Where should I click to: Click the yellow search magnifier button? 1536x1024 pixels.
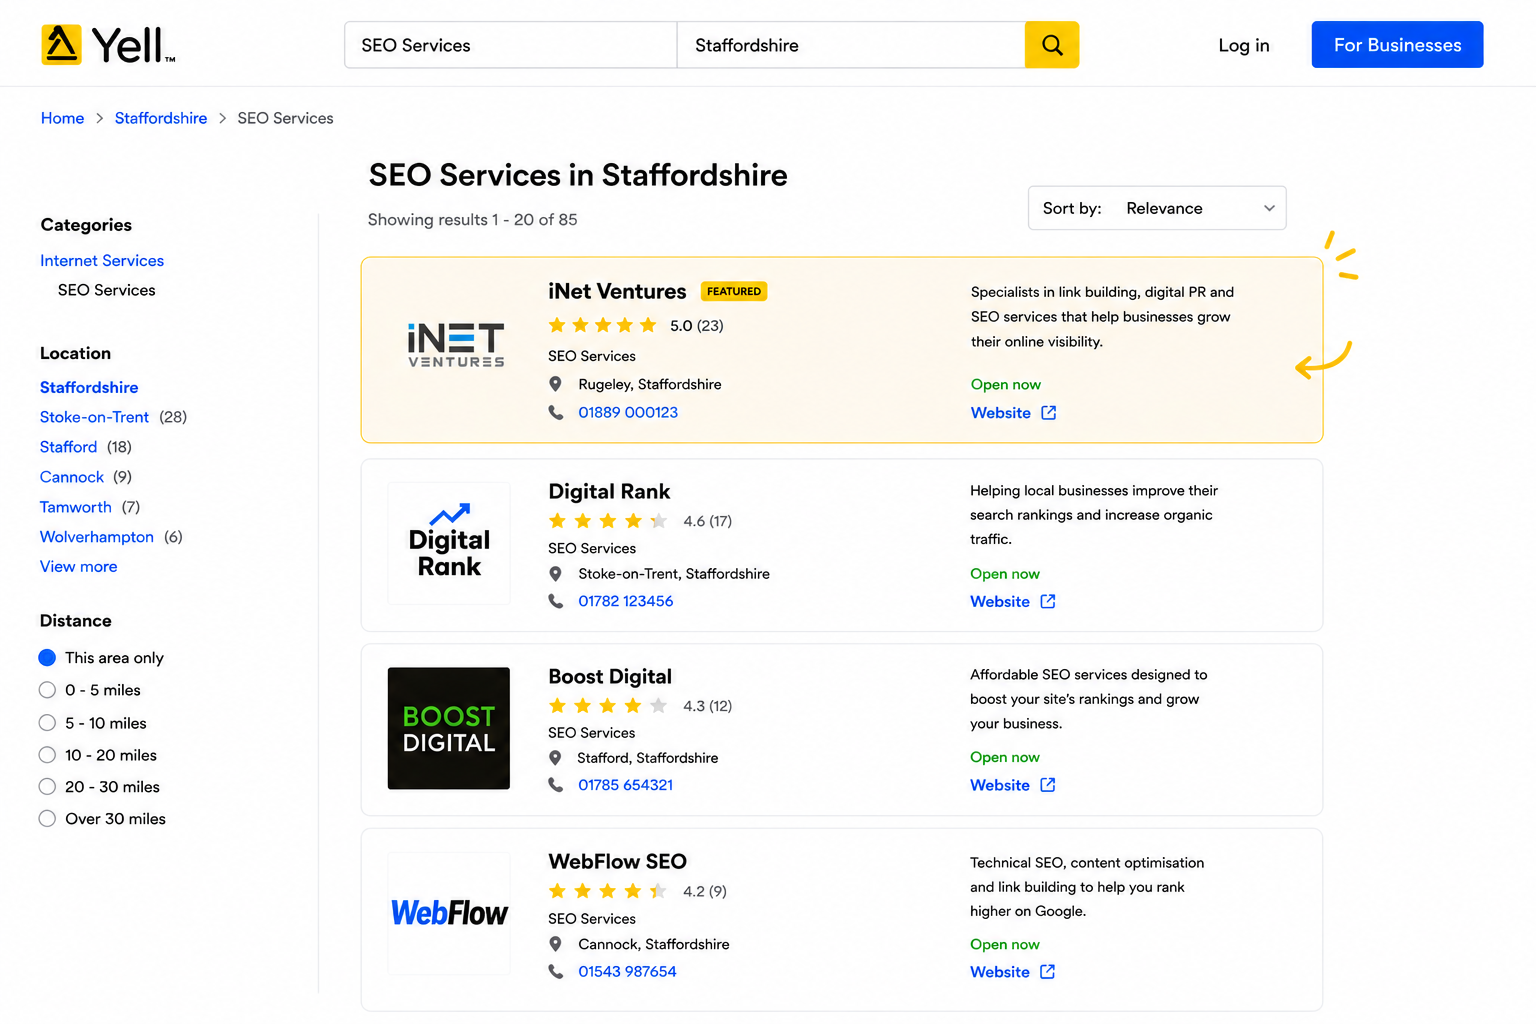[1052, 45]
